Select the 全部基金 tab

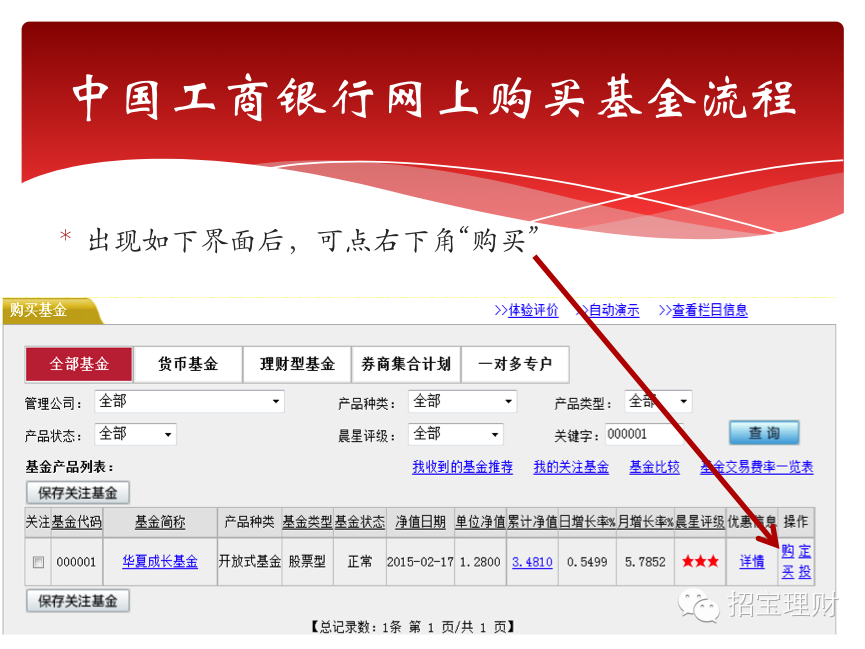click(79, 364)
